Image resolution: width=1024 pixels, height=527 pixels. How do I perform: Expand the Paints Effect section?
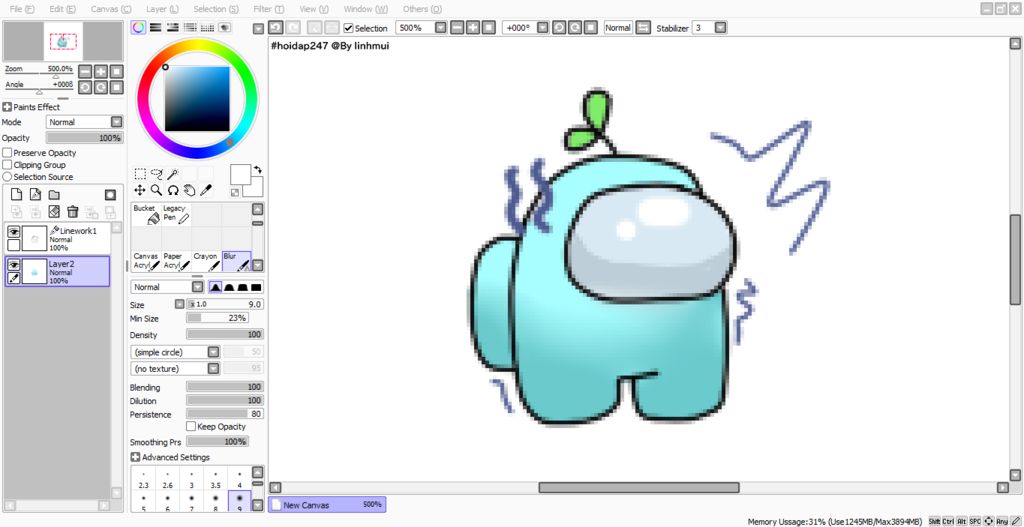pyautogui.click(x=7, y=107)
